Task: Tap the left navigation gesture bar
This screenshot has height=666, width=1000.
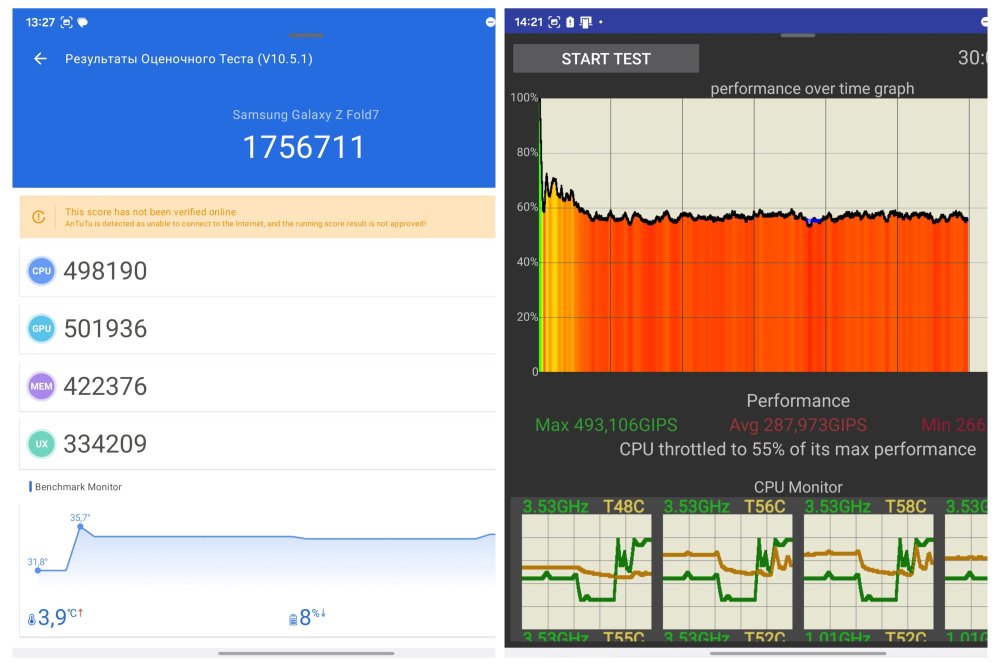Action: pos(306,653)
